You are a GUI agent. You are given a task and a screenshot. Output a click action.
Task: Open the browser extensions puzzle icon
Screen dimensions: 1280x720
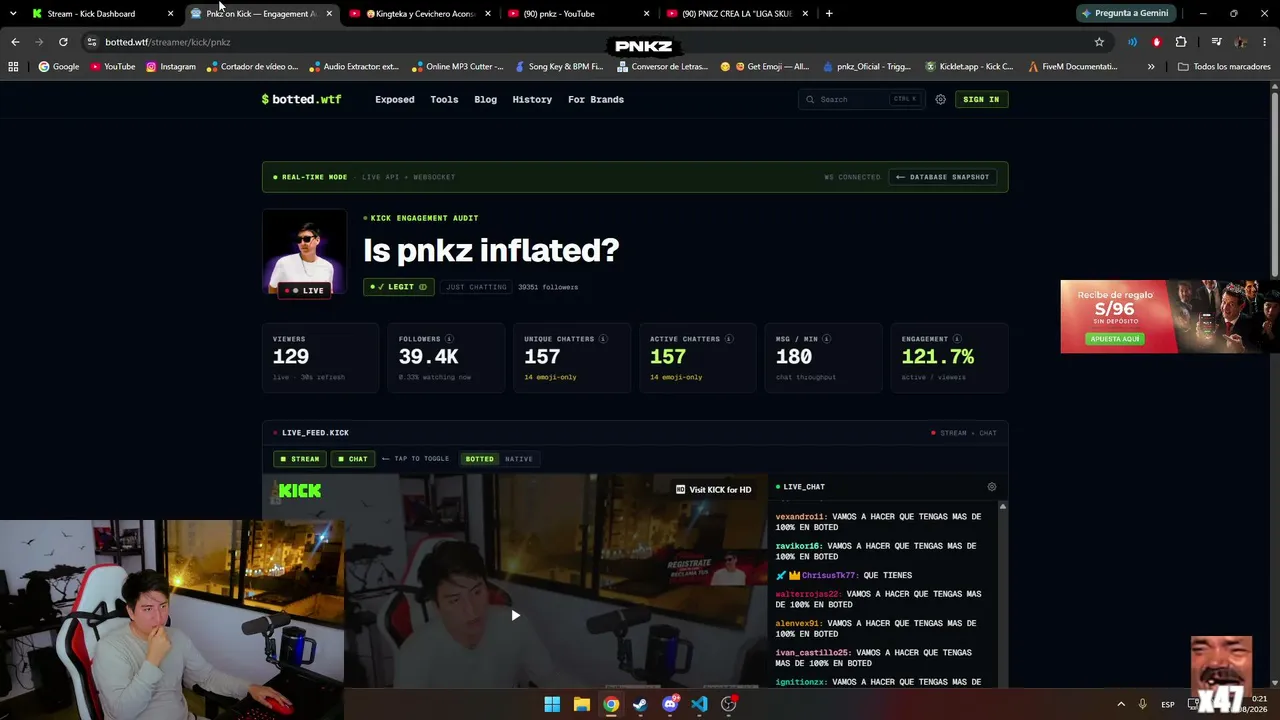pos(1181,42)
